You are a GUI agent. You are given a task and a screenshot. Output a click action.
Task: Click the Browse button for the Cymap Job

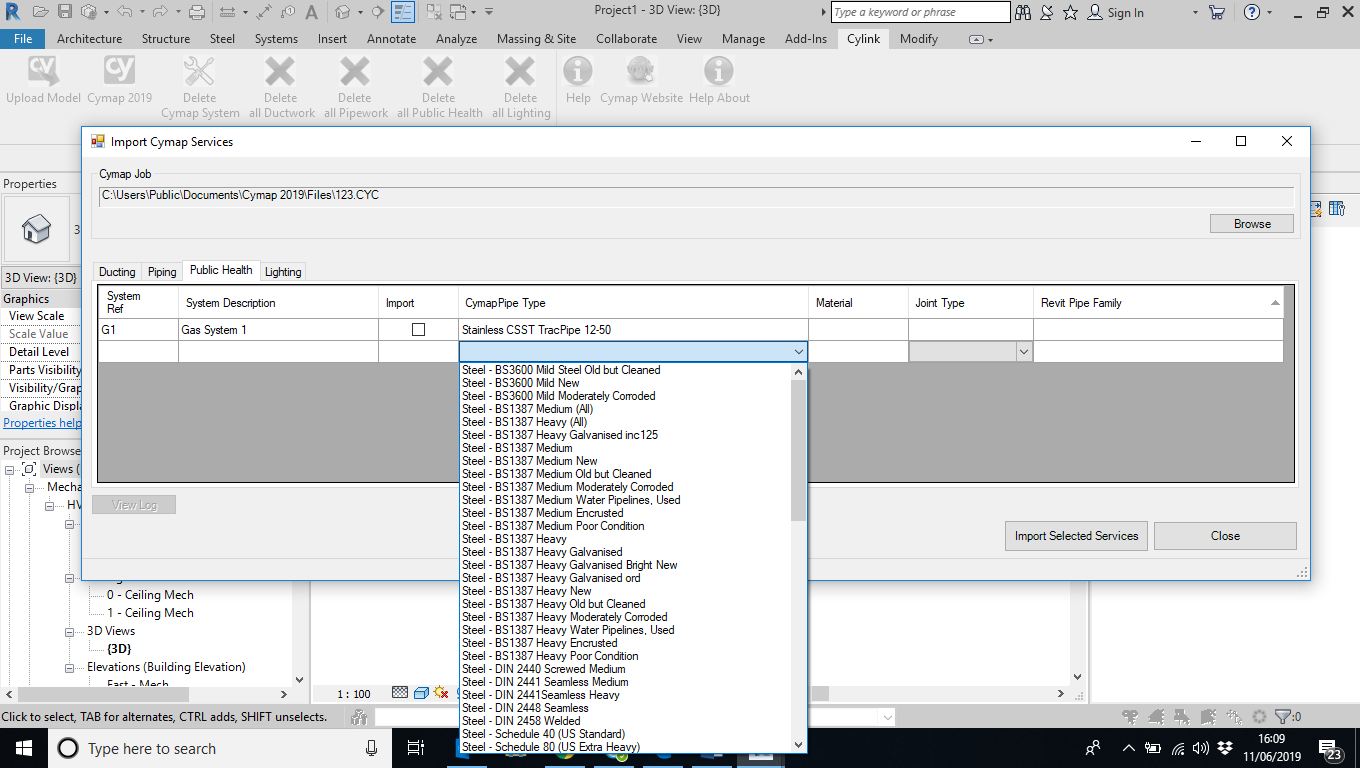(1251, 223)
